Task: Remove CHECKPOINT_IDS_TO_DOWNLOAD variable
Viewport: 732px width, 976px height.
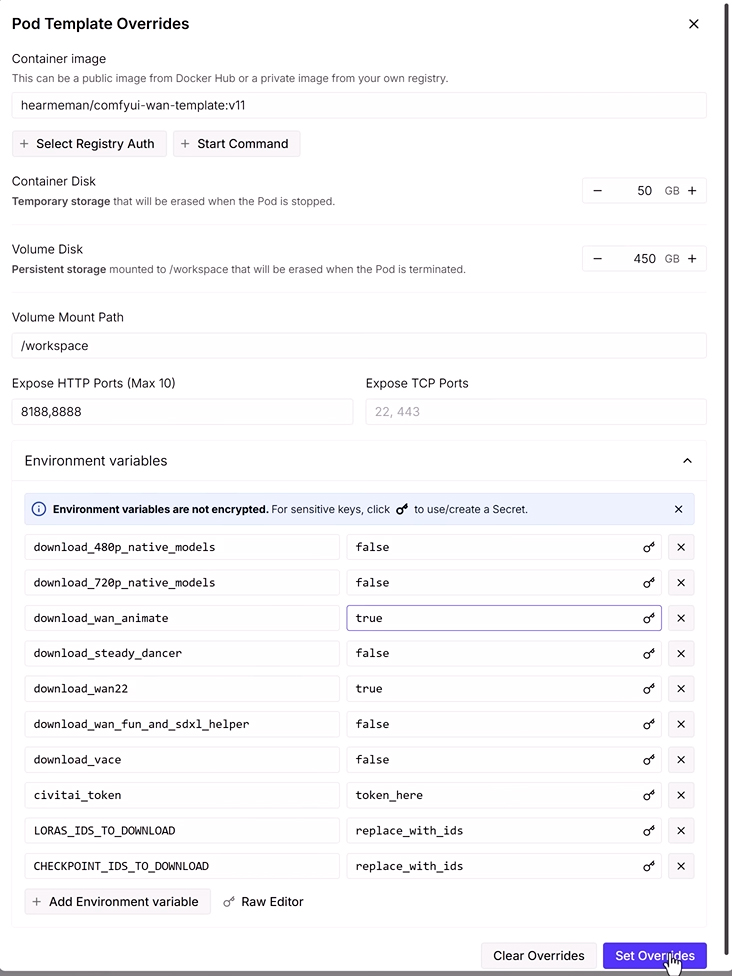Action: [x=681, y=866]
